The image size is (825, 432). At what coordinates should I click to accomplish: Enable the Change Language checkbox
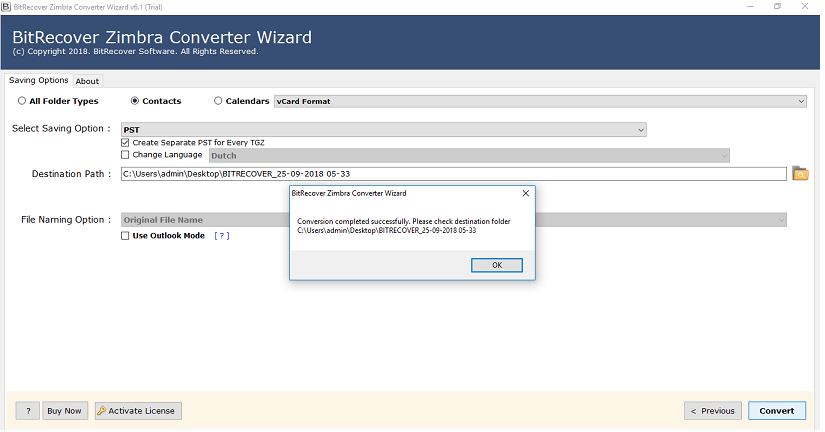pyautogui.click(x=125, y=155)
